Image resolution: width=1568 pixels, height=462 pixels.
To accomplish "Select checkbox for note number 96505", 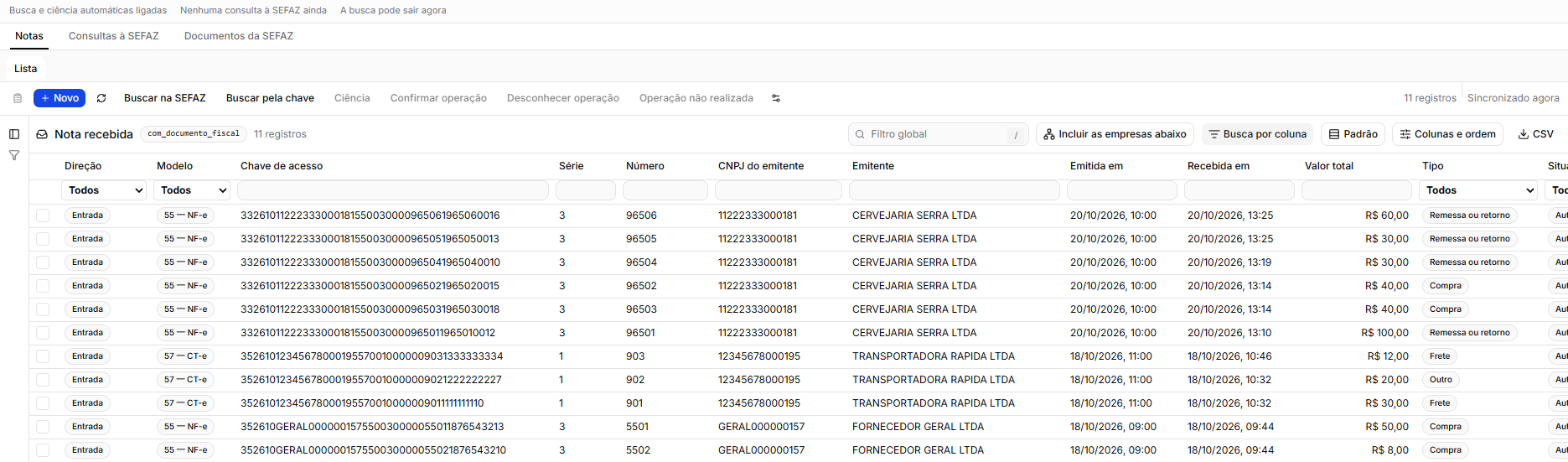I will [x=43, y=239].
